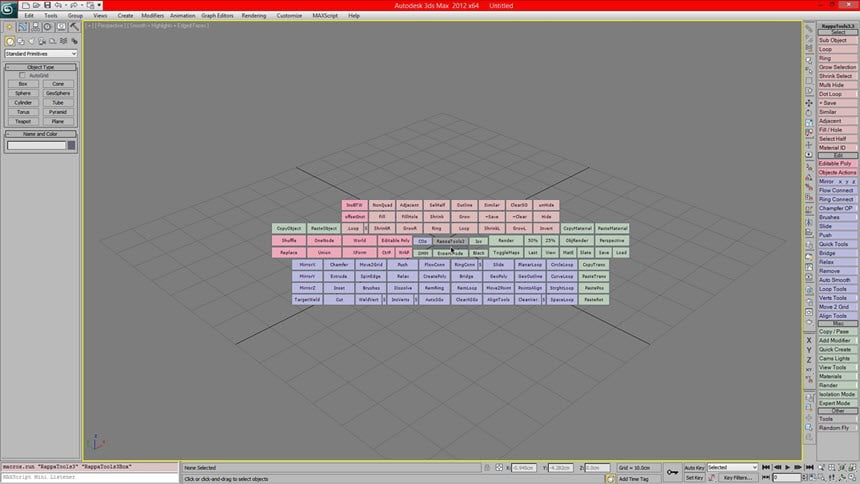Click the object color swatch
860x484 pixels.
pos(71,145)
